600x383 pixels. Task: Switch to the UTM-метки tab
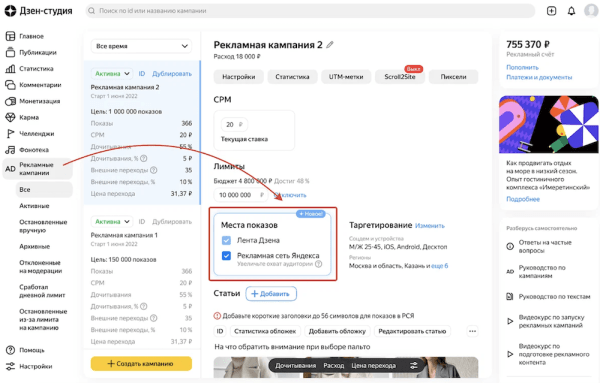point(346,77)
